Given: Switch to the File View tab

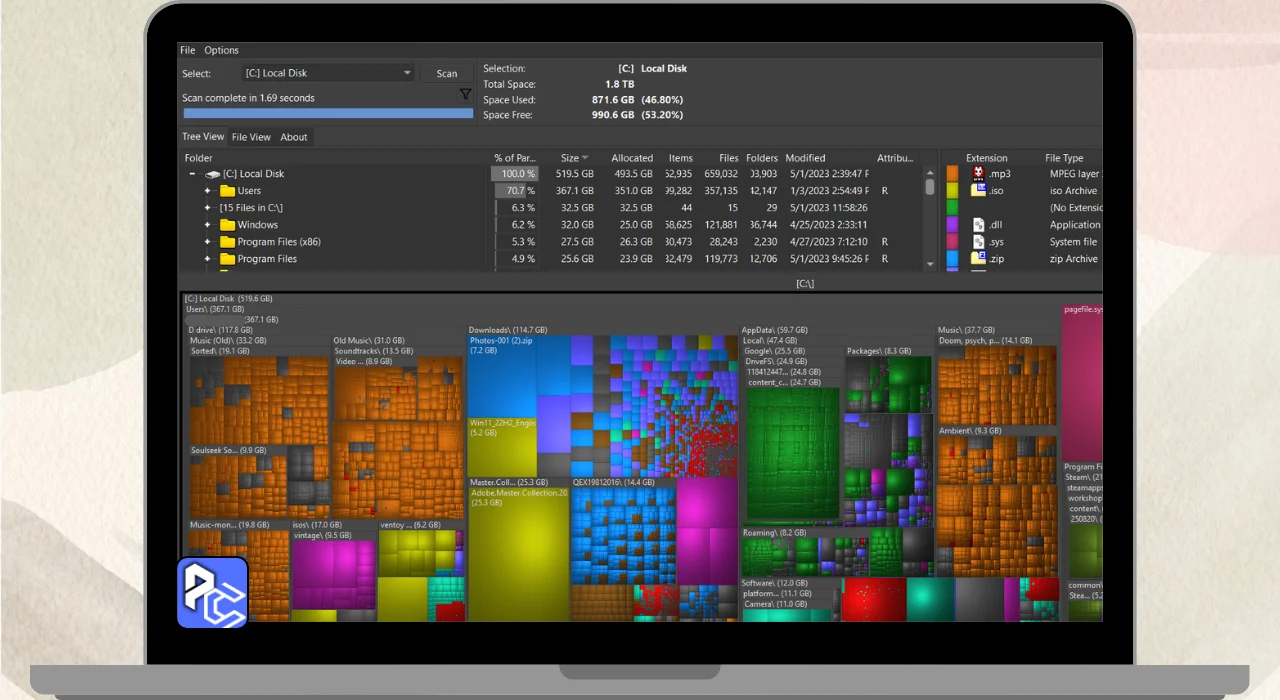Looking at the screenshot, I should coord(251,137).
